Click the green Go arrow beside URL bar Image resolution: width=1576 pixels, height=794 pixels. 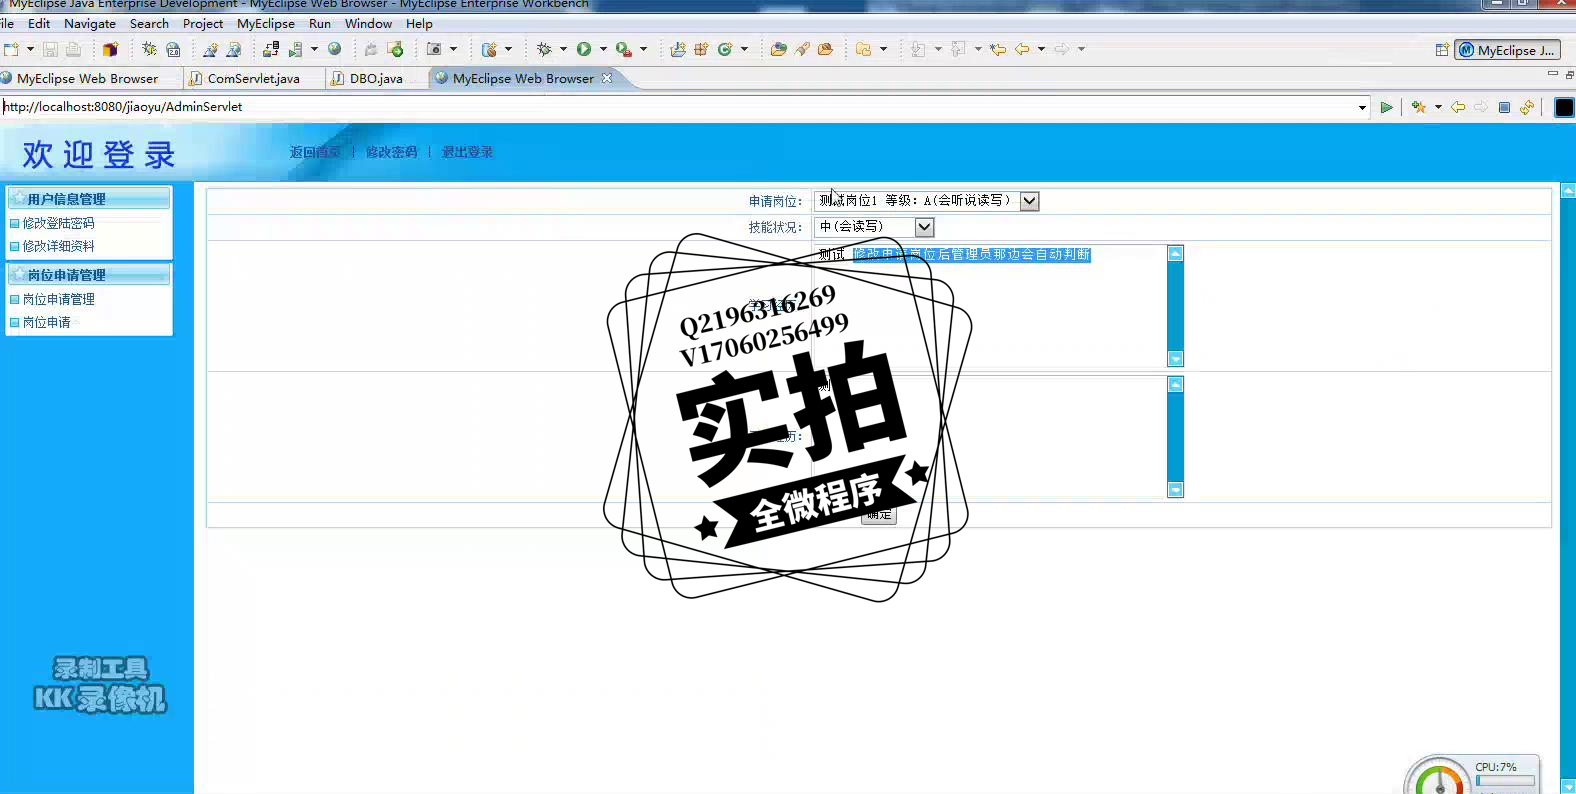(x=1386, y=107)
